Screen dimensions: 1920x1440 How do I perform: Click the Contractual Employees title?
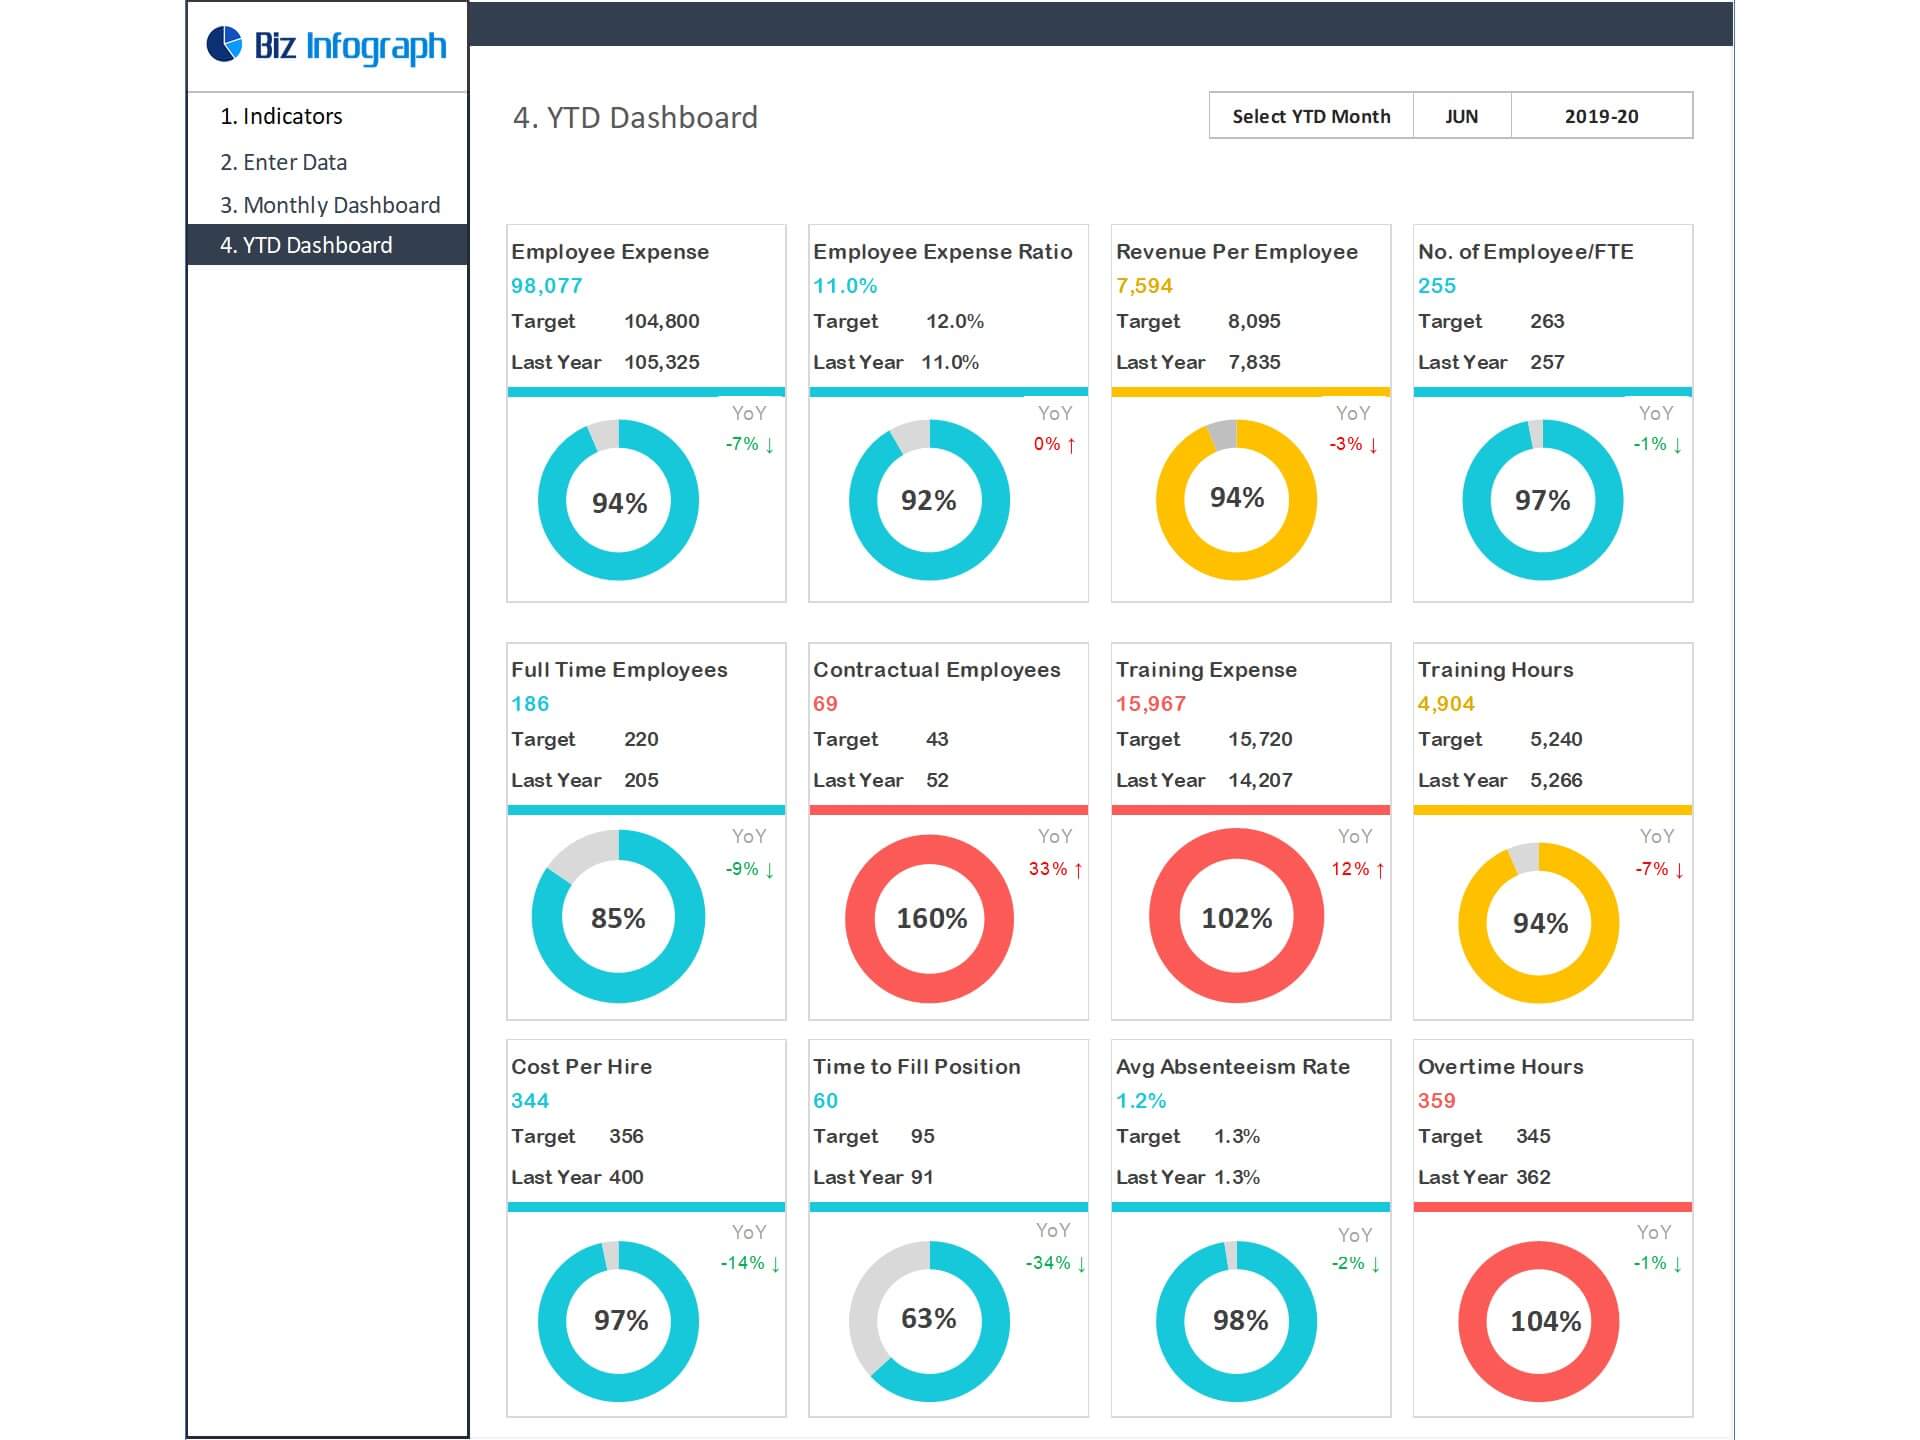tap(937, 670)
